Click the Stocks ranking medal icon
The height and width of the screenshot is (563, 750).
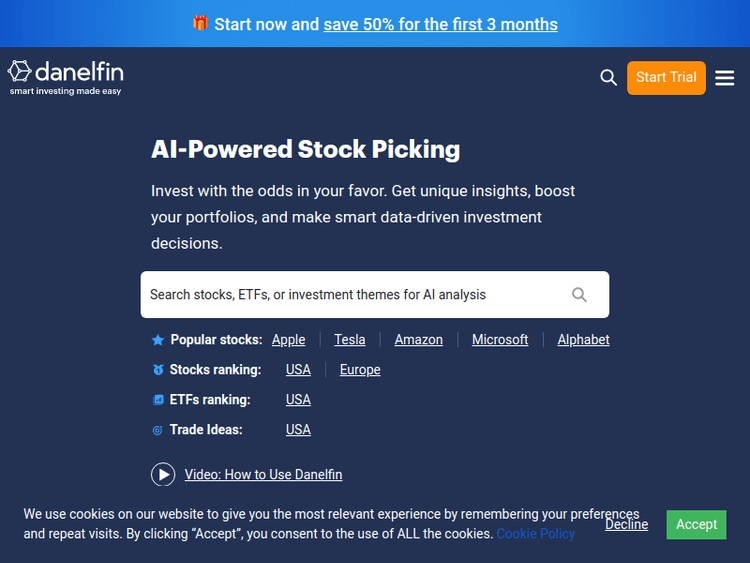point(158,370)
